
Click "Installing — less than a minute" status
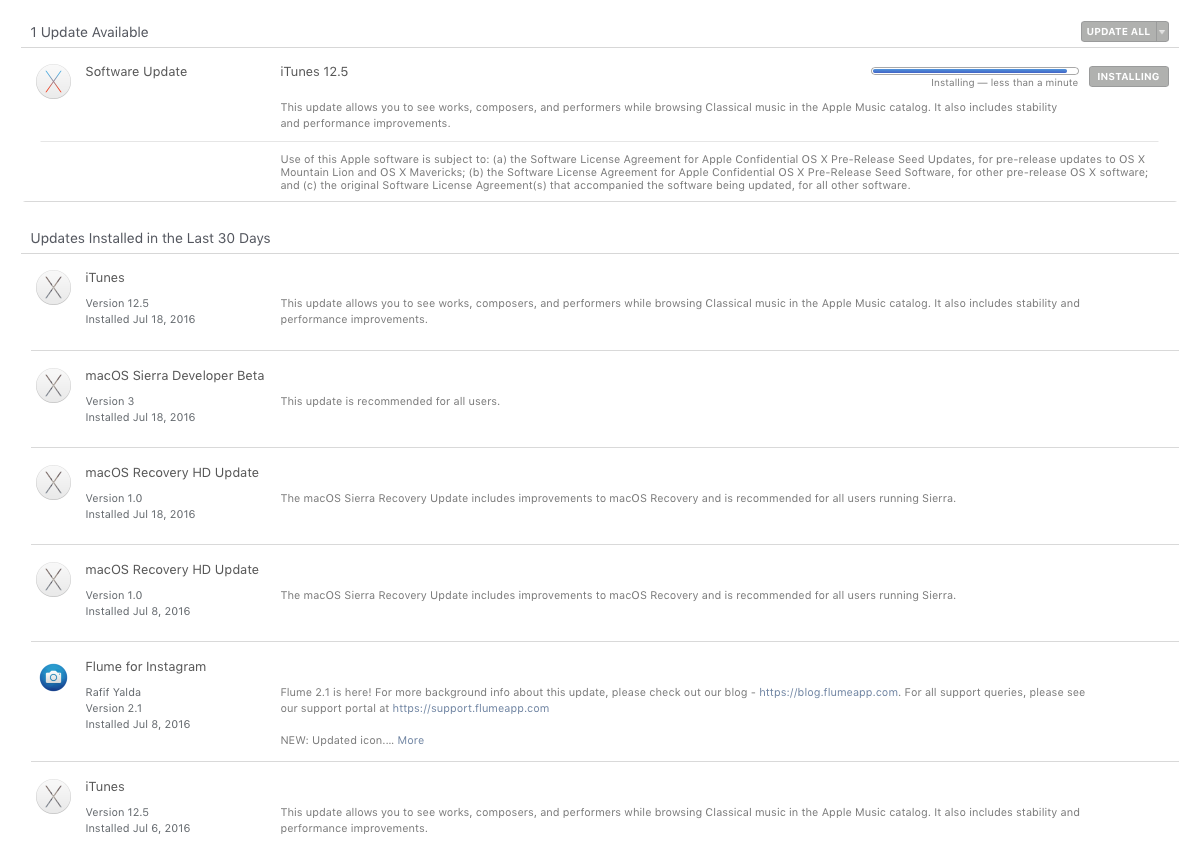coord(1004,83)
